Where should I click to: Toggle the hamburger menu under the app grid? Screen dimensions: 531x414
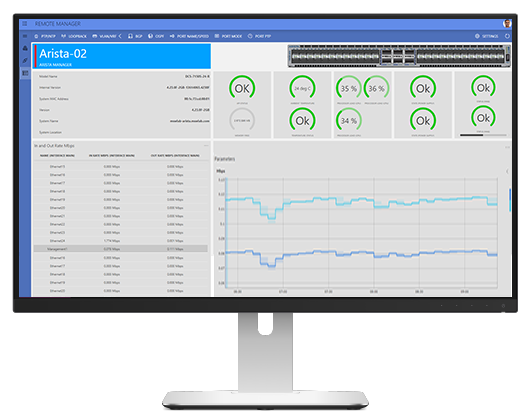click(25, 36)
